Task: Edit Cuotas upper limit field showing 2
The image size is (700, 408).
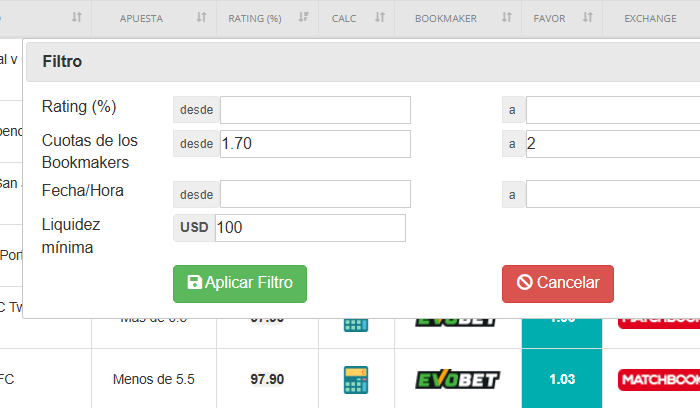Action: tap(613, 144)
